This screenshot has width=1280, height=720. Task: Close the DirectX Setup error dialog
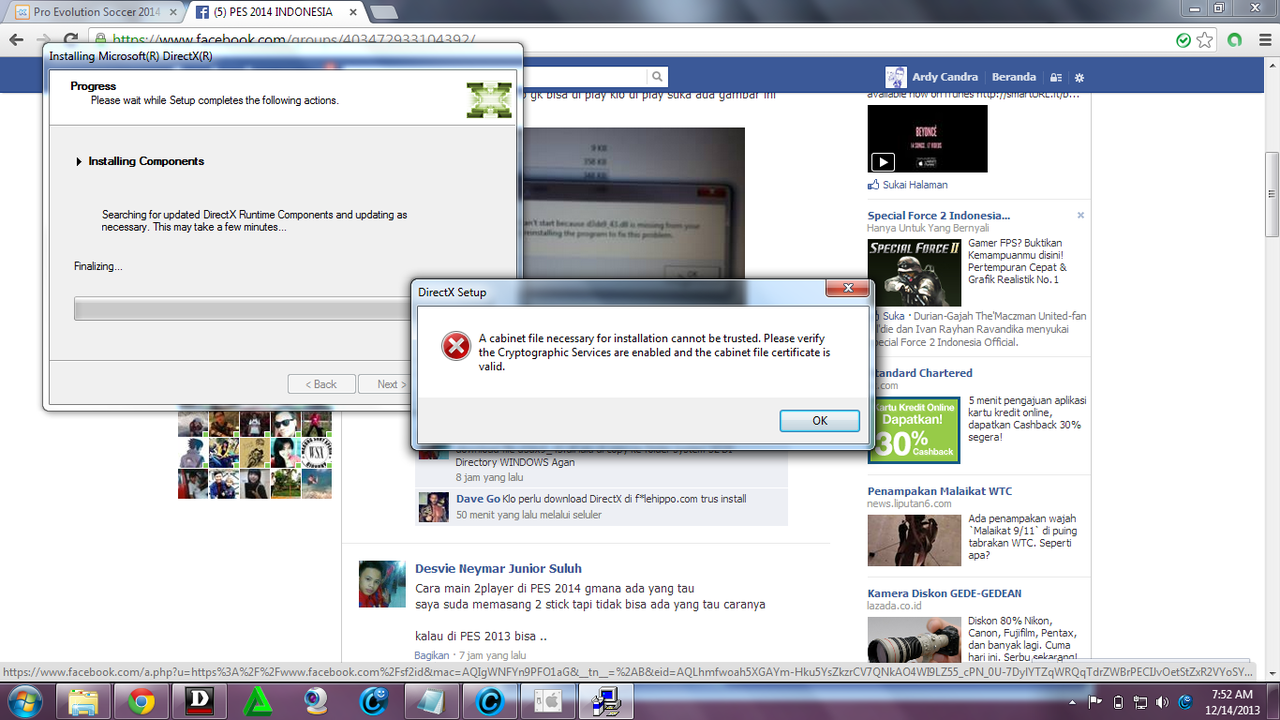coord(846,289)
